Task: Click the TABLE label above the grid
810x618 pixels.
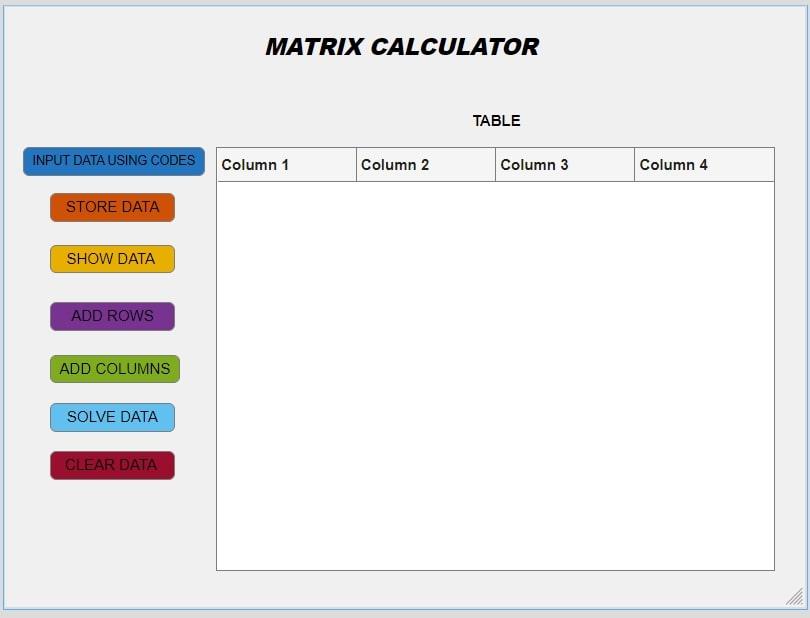Action: pos(495,120)
